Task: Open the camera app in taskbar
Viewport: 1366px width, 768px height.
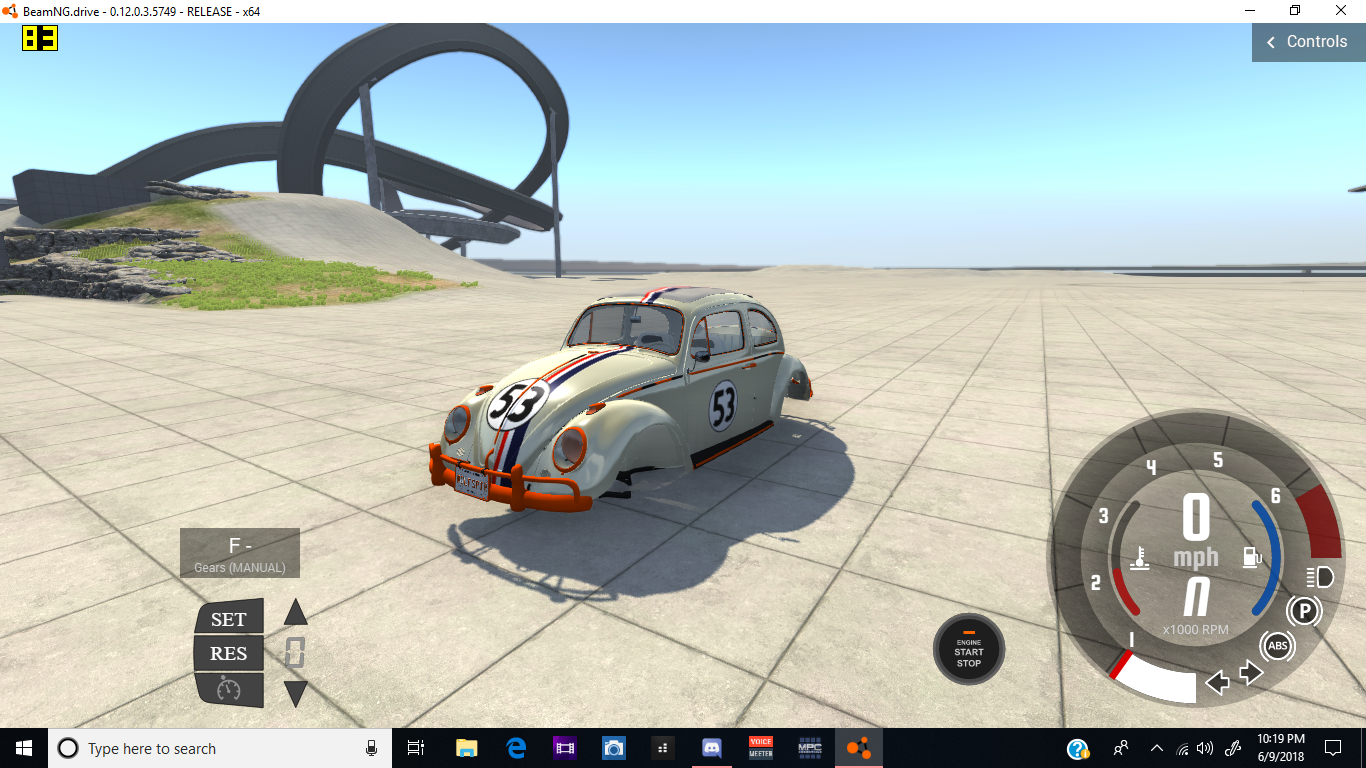Action: [614, 748]
